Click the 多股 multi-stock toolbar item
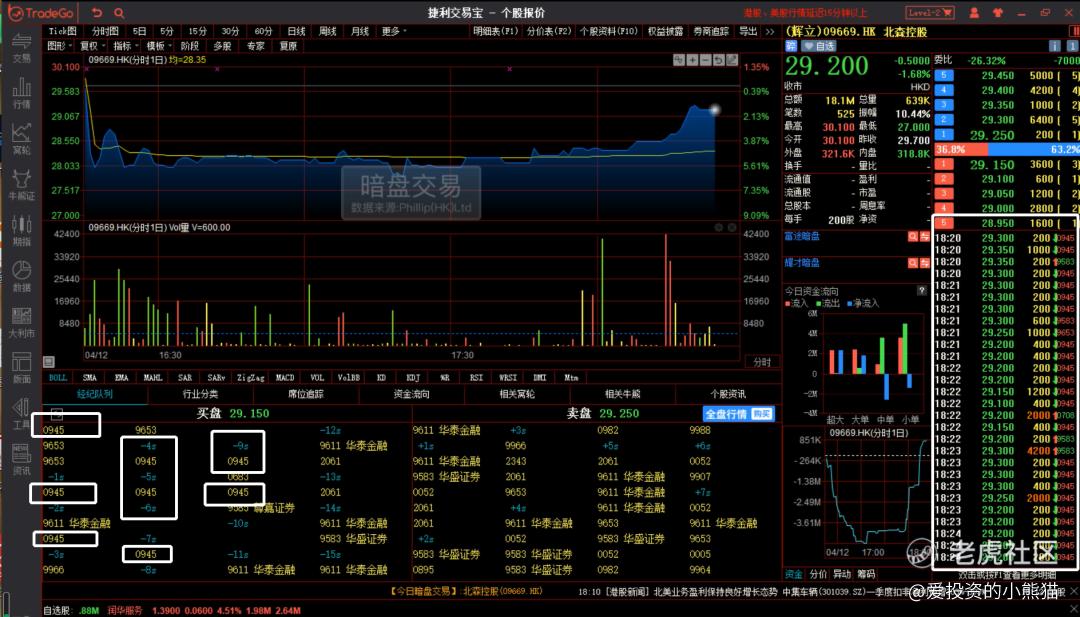Screen dimensions: 1080x617 click(222, 46)
